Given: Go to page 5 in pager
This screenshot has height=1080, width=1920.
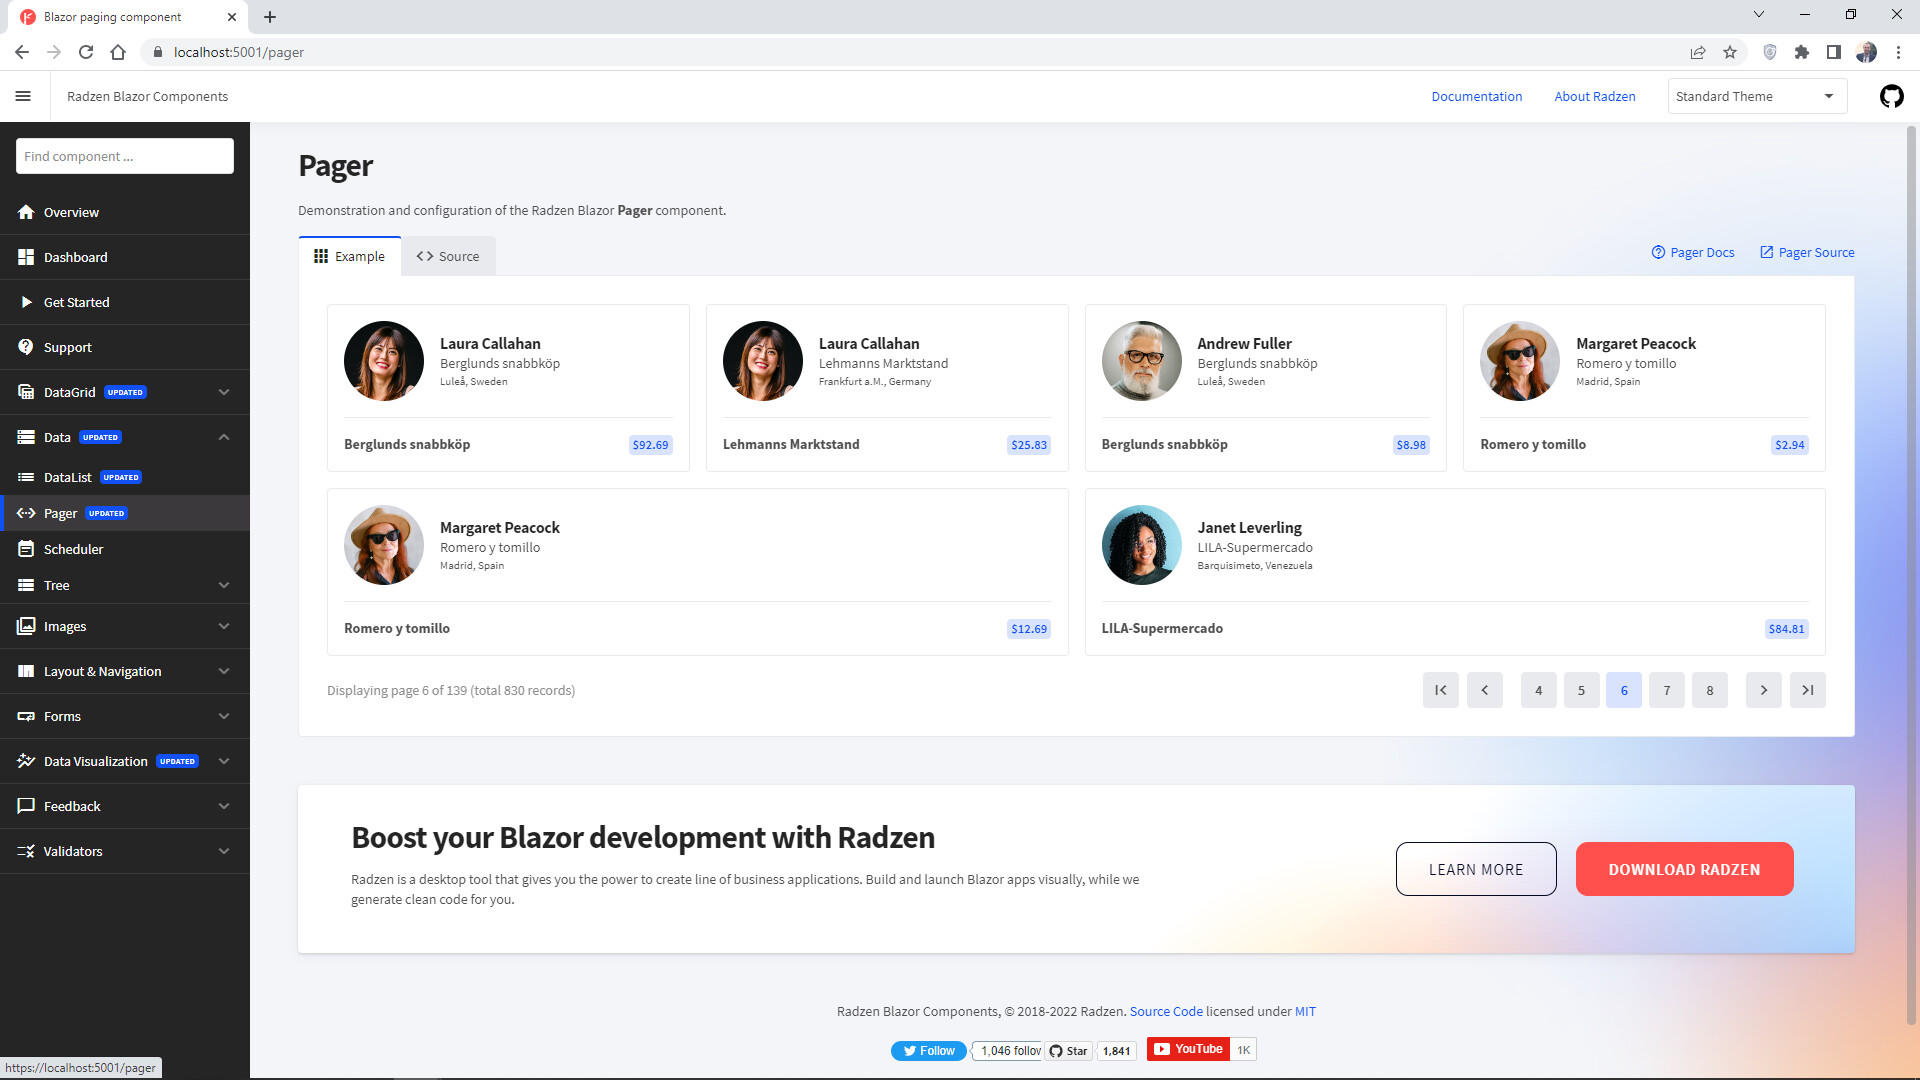Looking at the screenshot, I should click(1581, 690).
